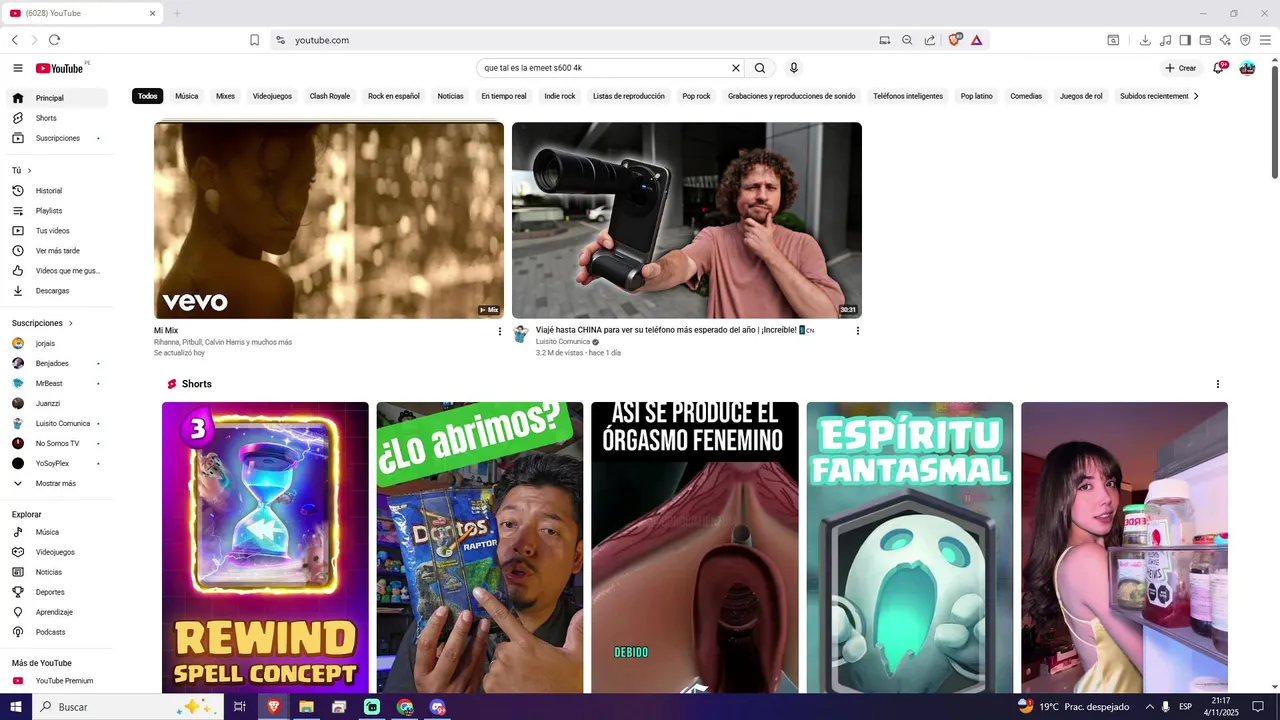
Task: Open Videos que me gustan
Action: click(x=58, y=271)
